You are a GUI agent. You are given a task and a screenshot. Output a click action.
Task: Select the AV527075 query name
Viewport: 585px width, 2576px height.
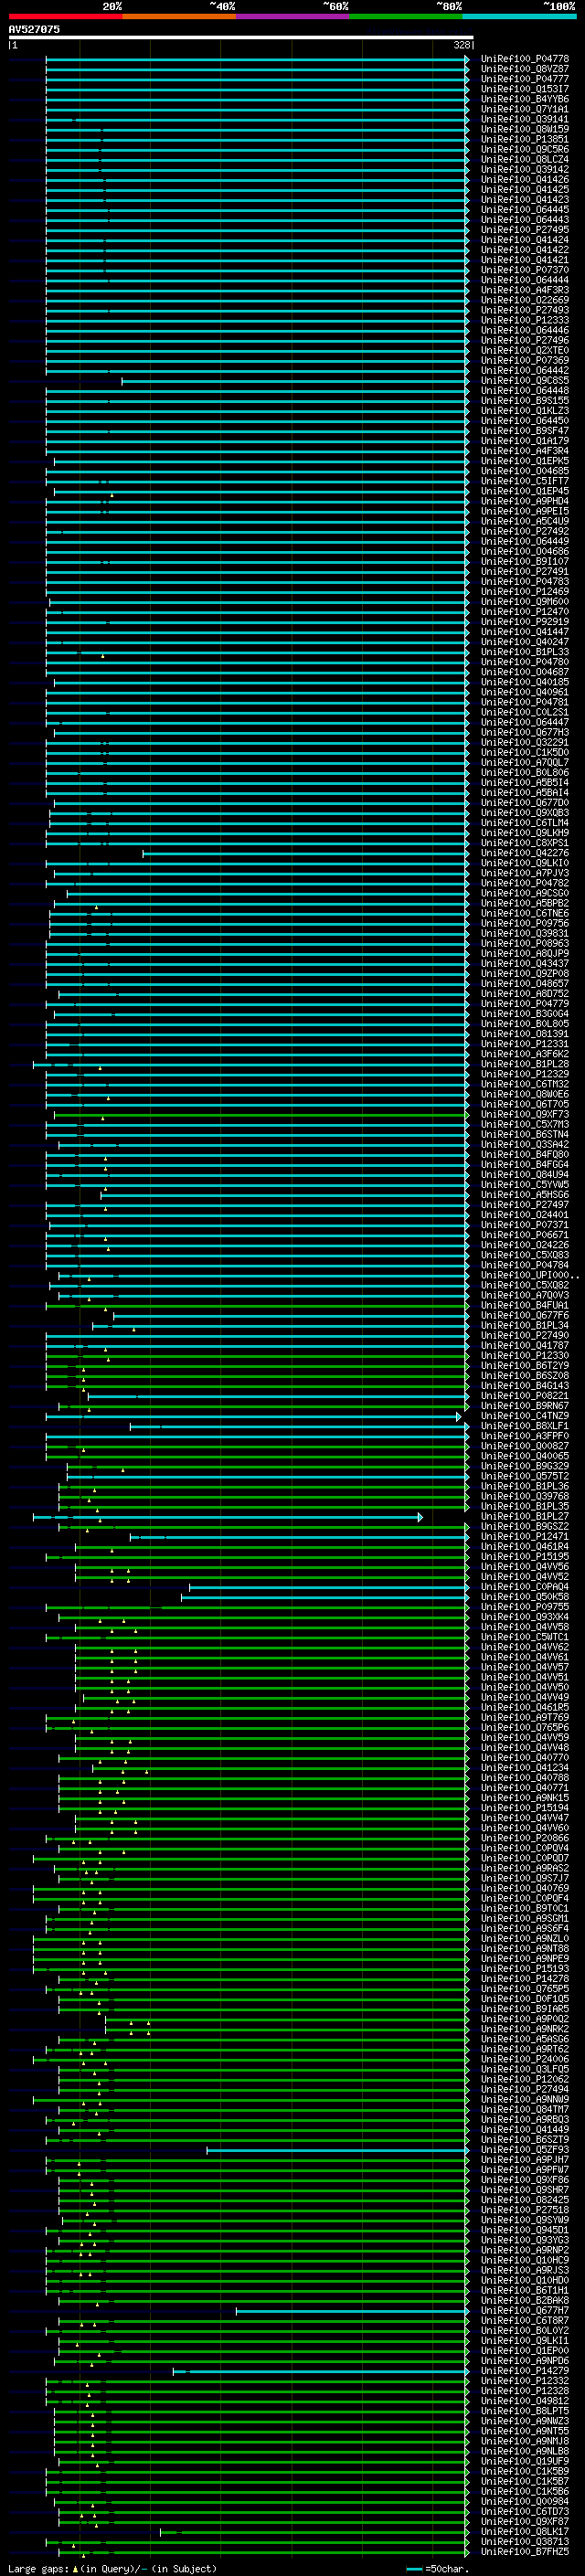[34, 29]
